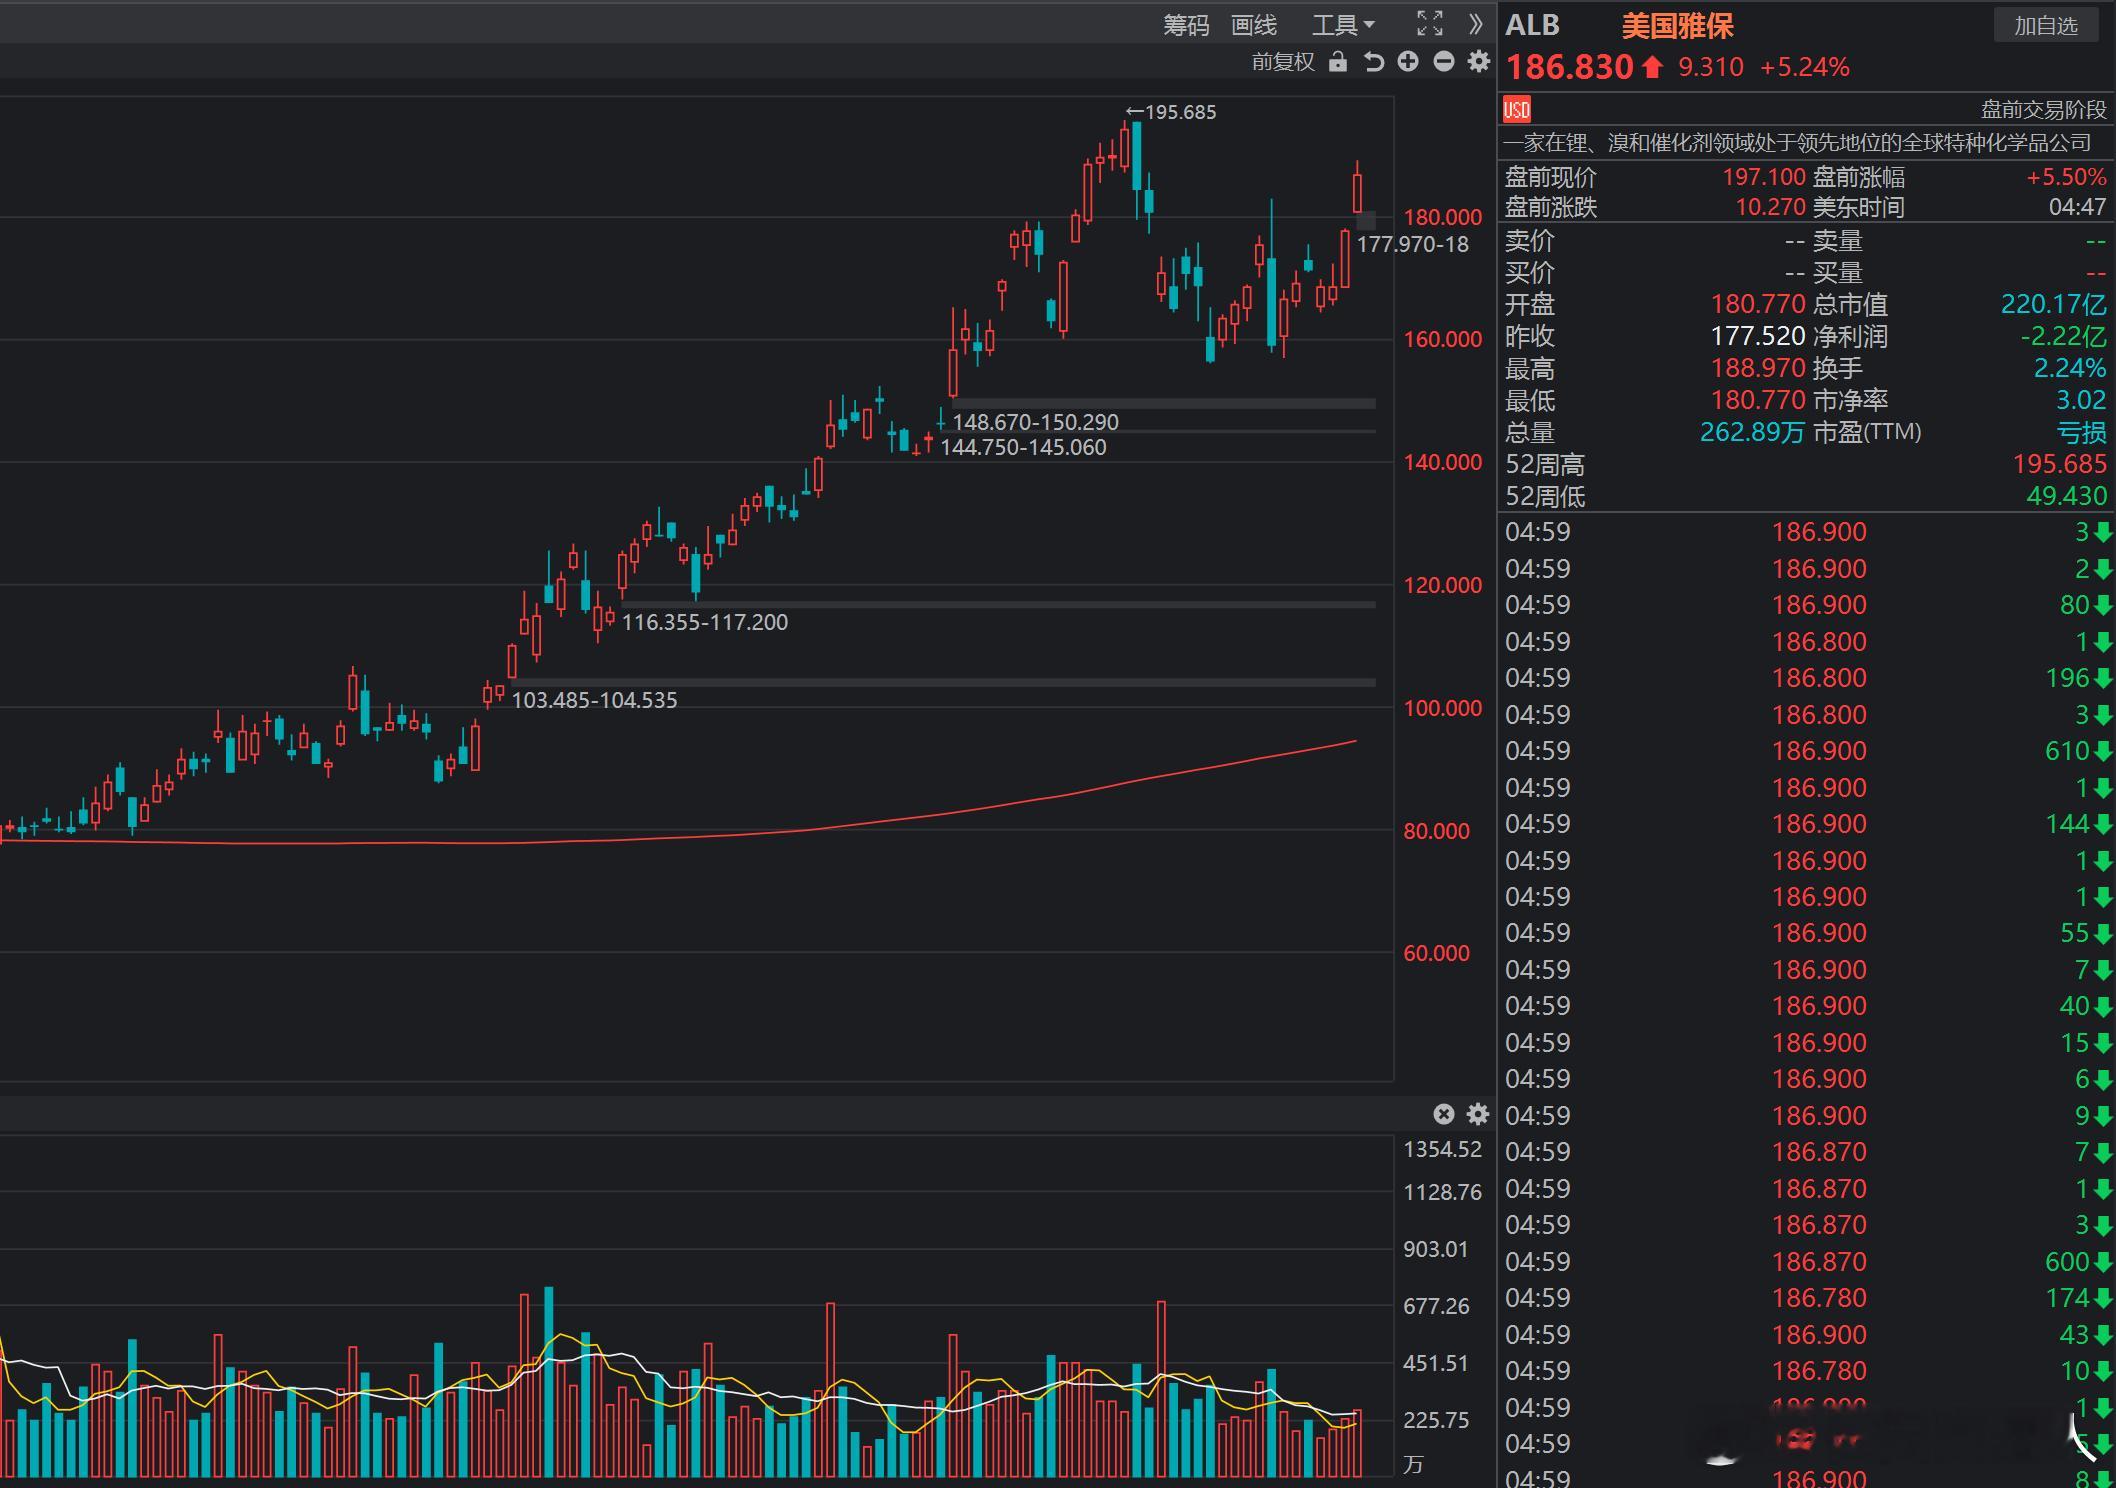Click the fullscreen chart icon

tap(1430, 24)
